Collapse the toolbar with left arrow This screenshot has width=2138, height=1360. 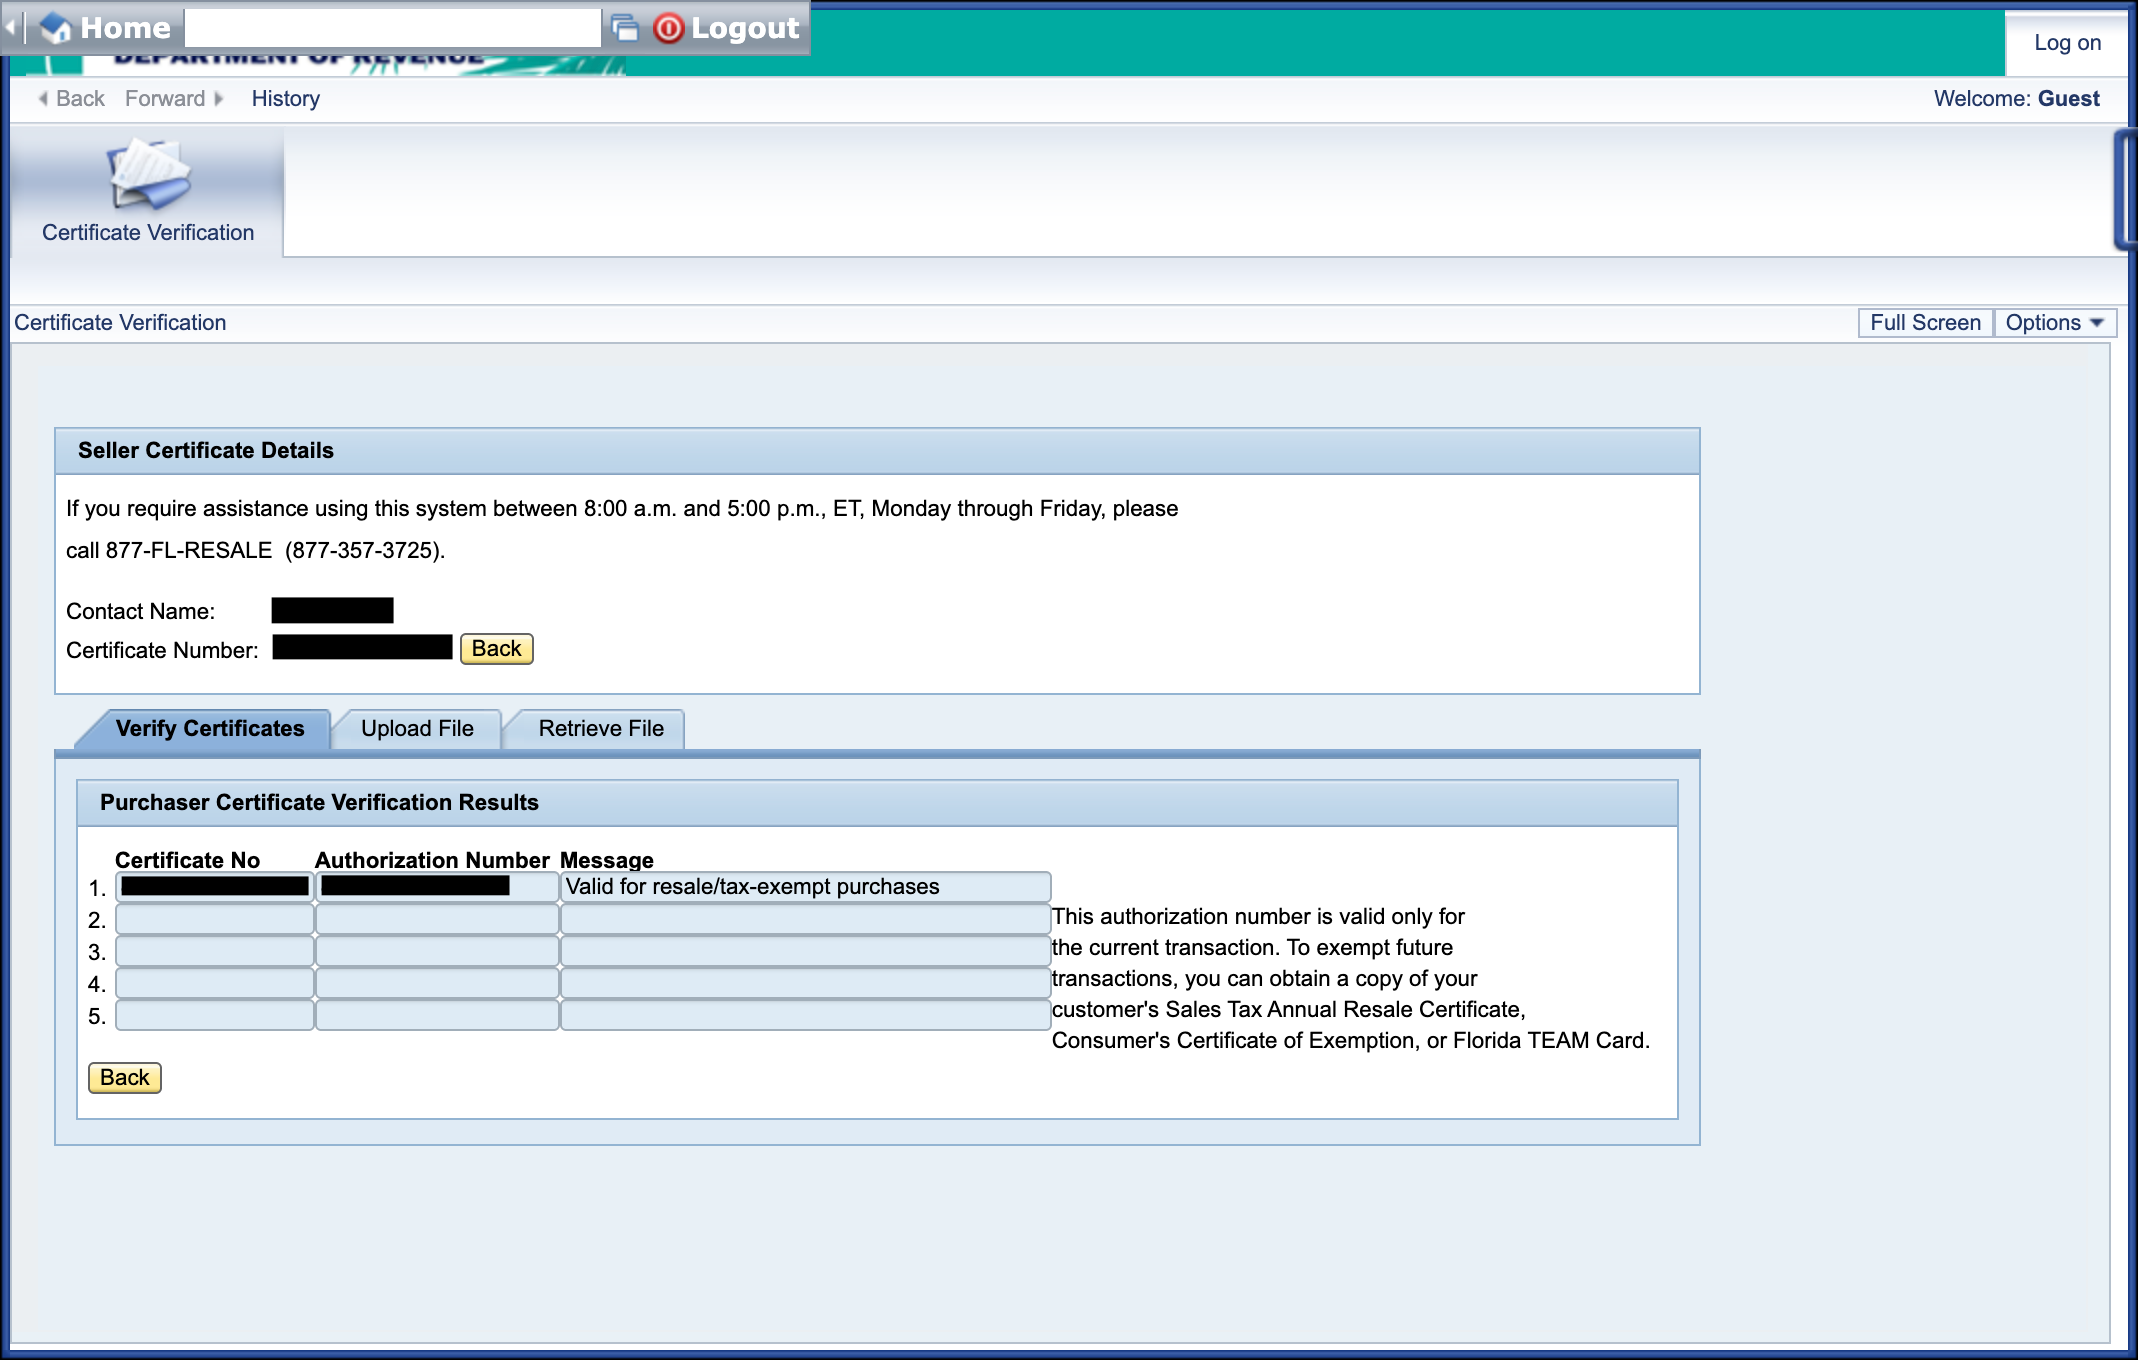11,28
